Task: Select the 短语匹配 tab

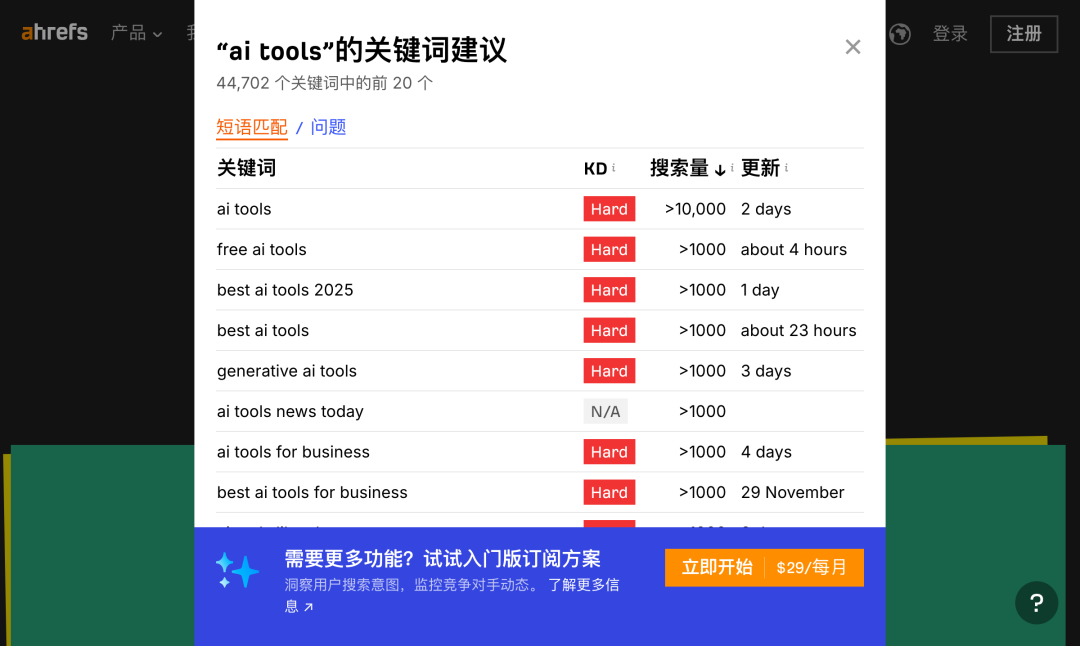Action: (251, 127)
